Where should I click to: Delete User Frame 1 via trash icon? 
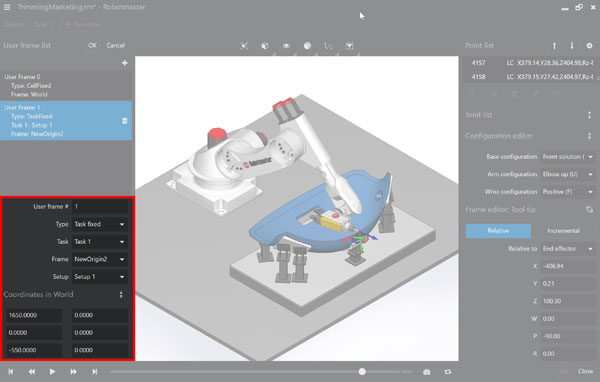tap(124, 121)
